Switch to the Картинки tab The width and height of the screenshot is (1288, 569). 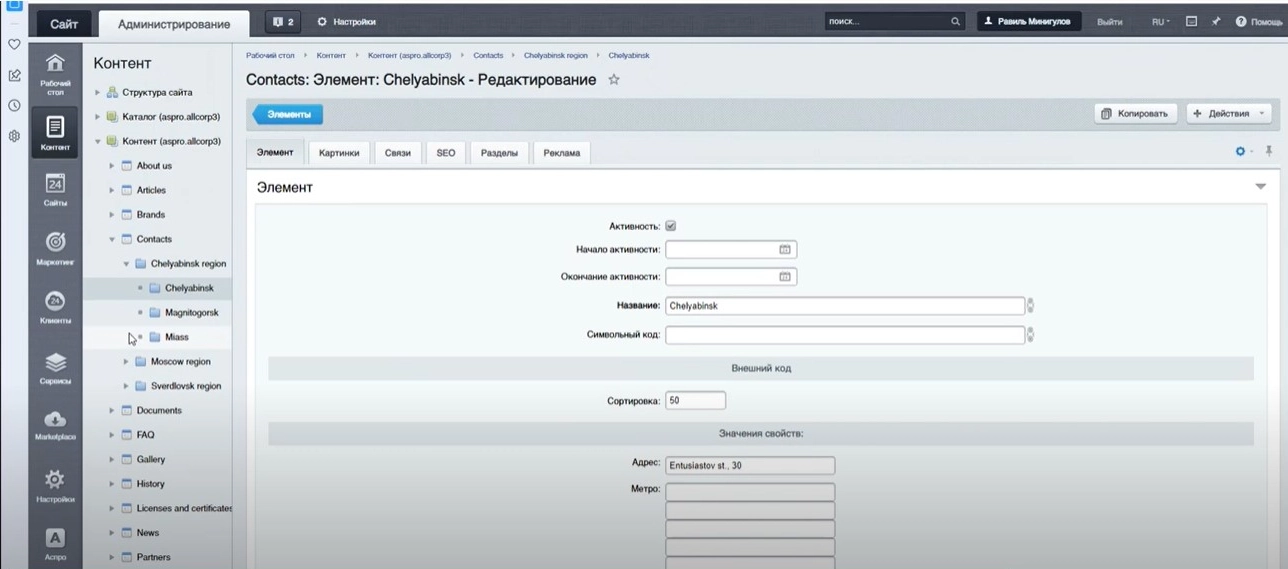340,153
